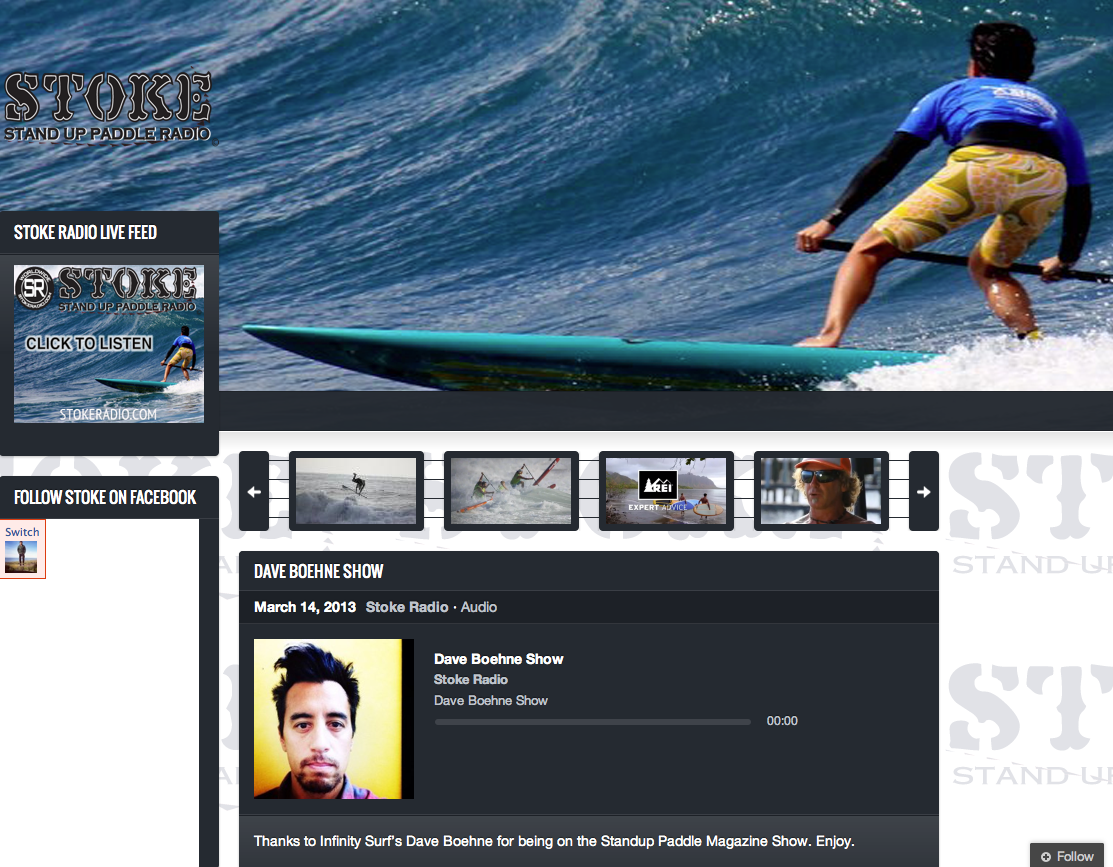Click the Stoke Radio artist name in player
Screen dimensions: 1113x867
[471, 680]
